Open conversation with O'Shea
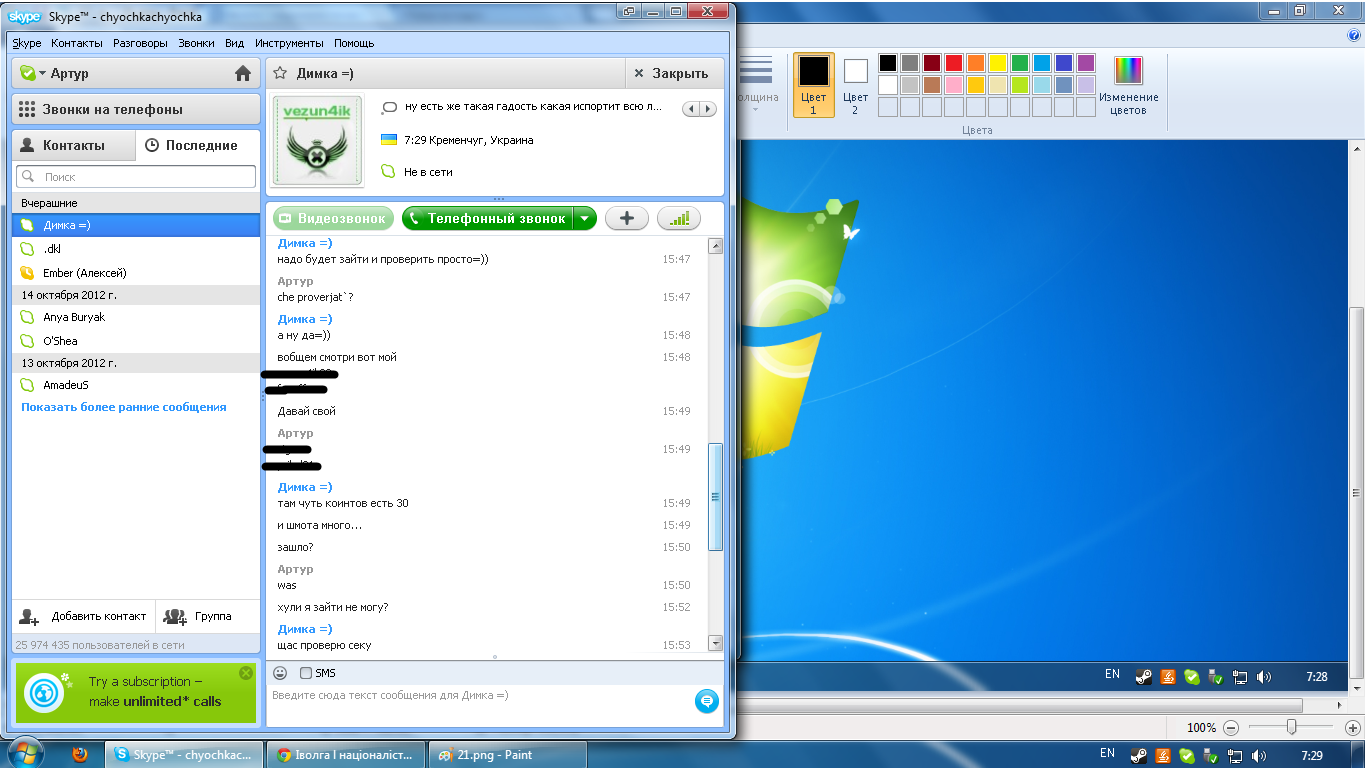The image size is (1366, 768). (x=136, y=341)
